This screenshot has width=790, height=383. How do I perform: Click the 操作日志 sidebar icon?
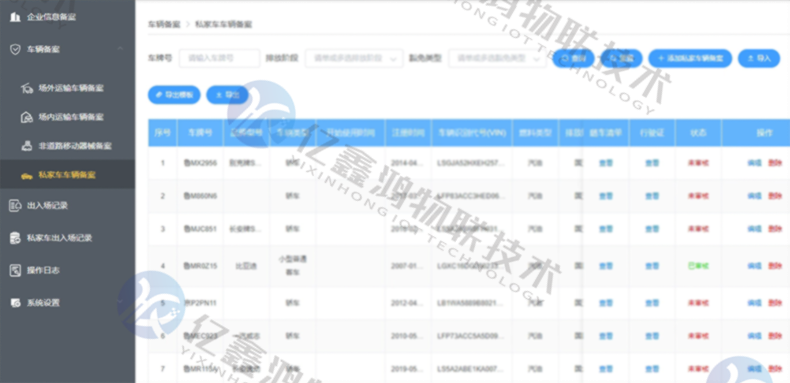(16, 270)
